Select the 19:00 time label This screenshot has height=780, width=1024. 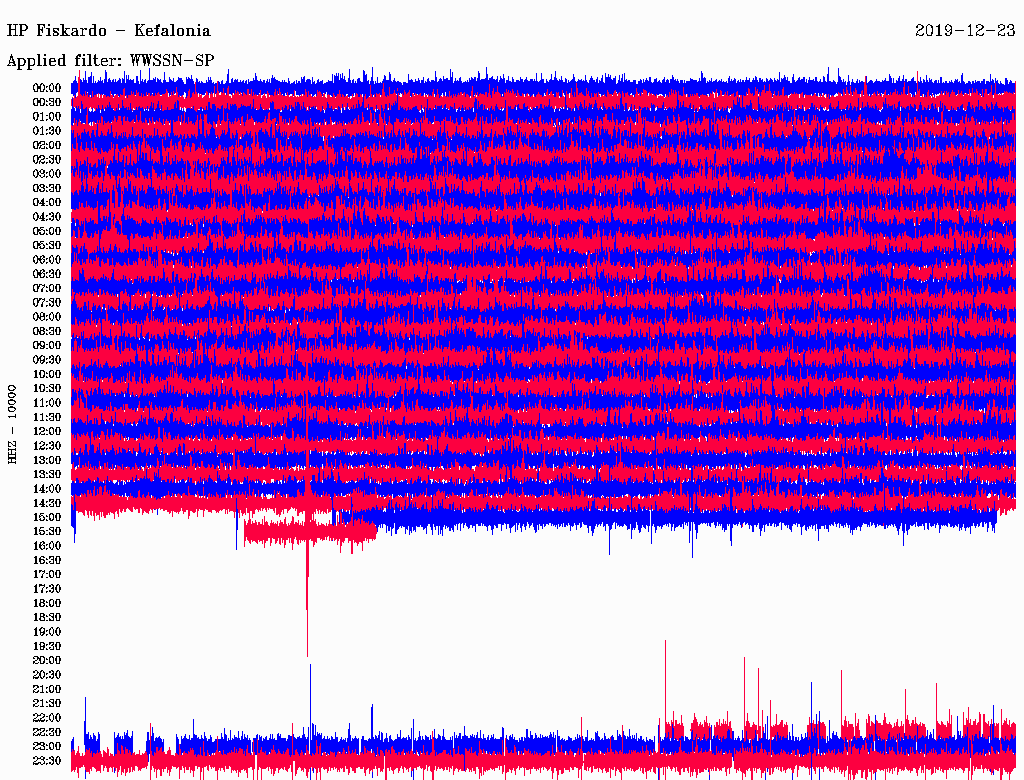(47, 632)
